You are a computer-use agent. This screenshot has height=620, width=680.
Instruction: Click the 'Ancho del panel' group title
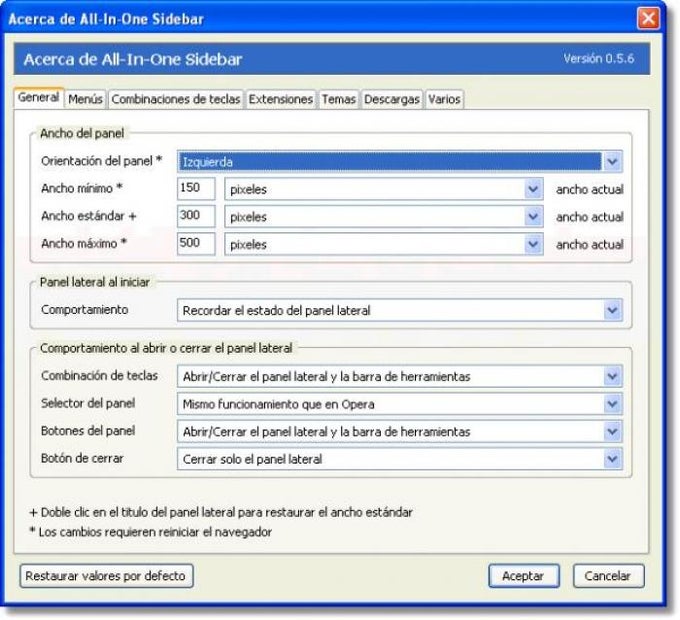[x=82, y=134]
